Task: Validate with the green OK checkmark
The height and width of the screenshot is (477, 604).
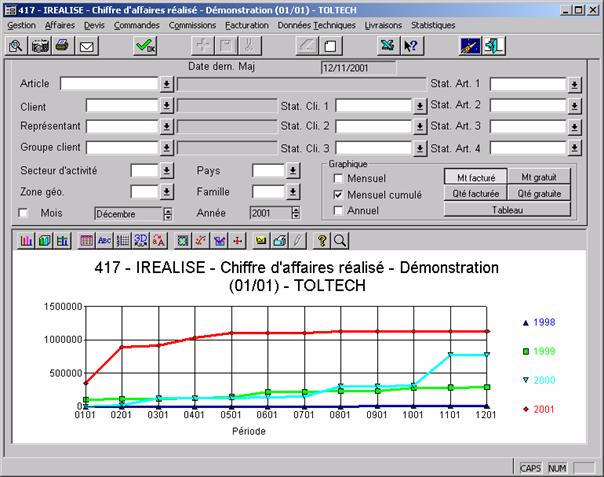Action: pos(145,46)
